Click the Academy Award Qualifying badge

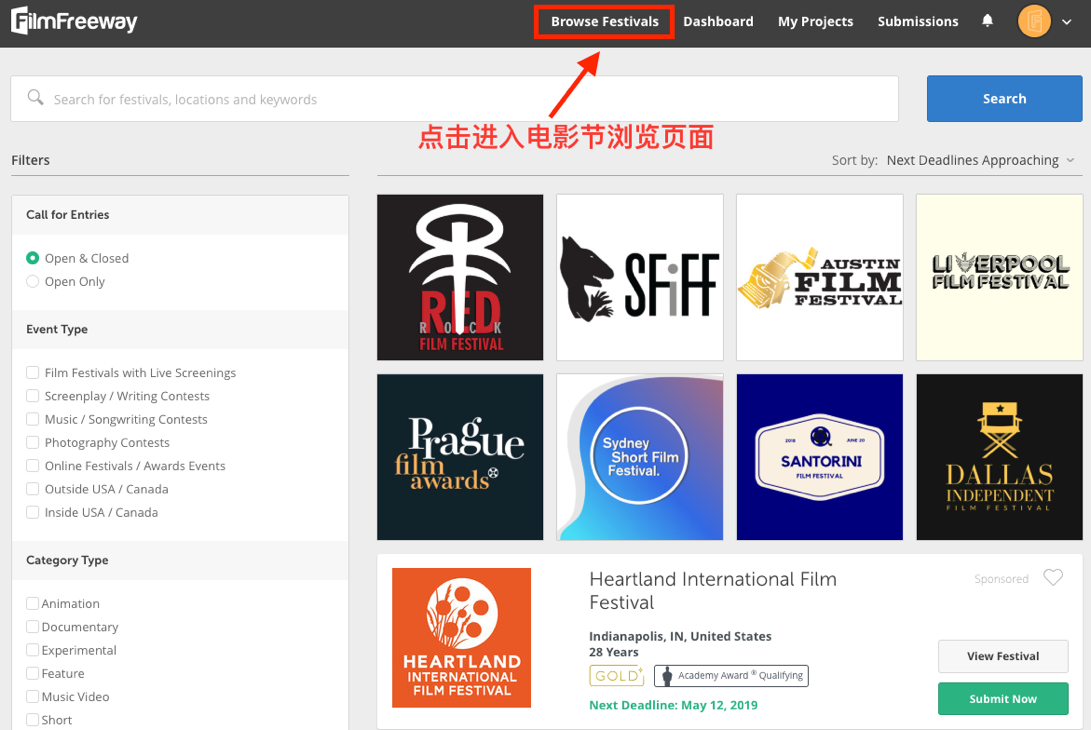[731, 676]
